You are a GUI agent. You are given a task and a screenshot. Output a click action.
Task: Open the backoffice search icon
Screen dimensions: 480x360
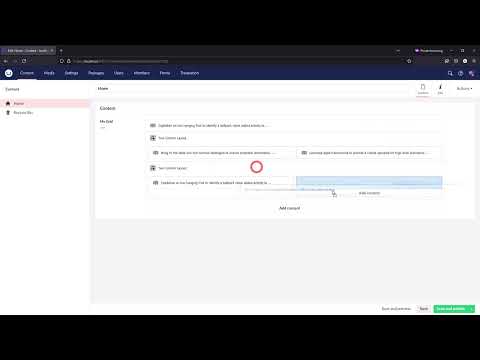450,73
